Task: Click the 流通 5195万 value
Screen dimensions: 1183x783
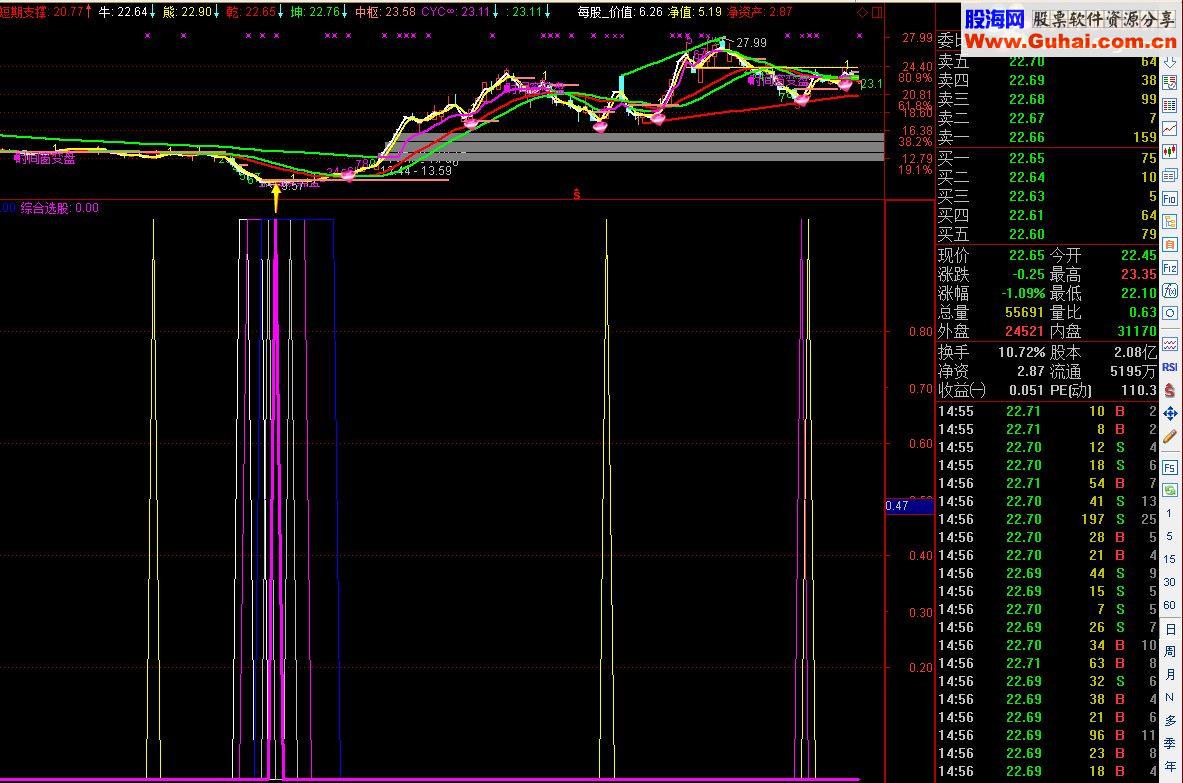Action: (1133, 372)
